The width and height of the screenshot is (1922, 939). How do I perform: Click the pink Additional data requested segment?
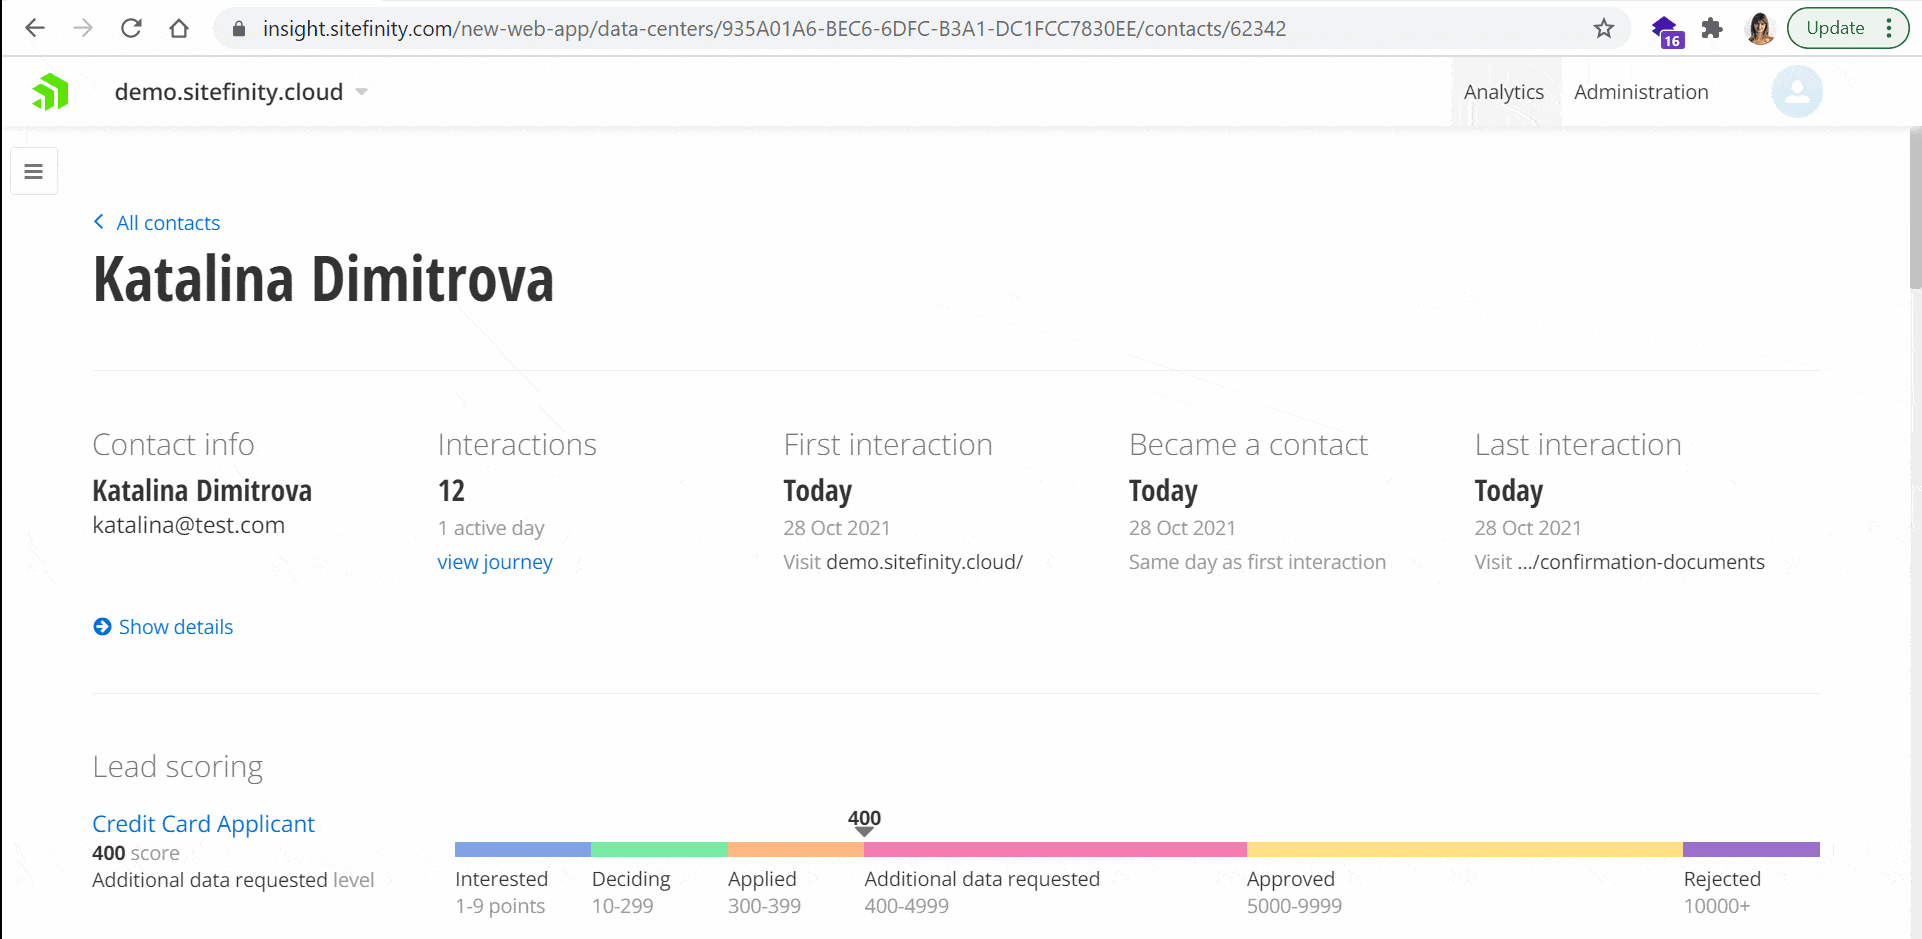[1054, 849]
